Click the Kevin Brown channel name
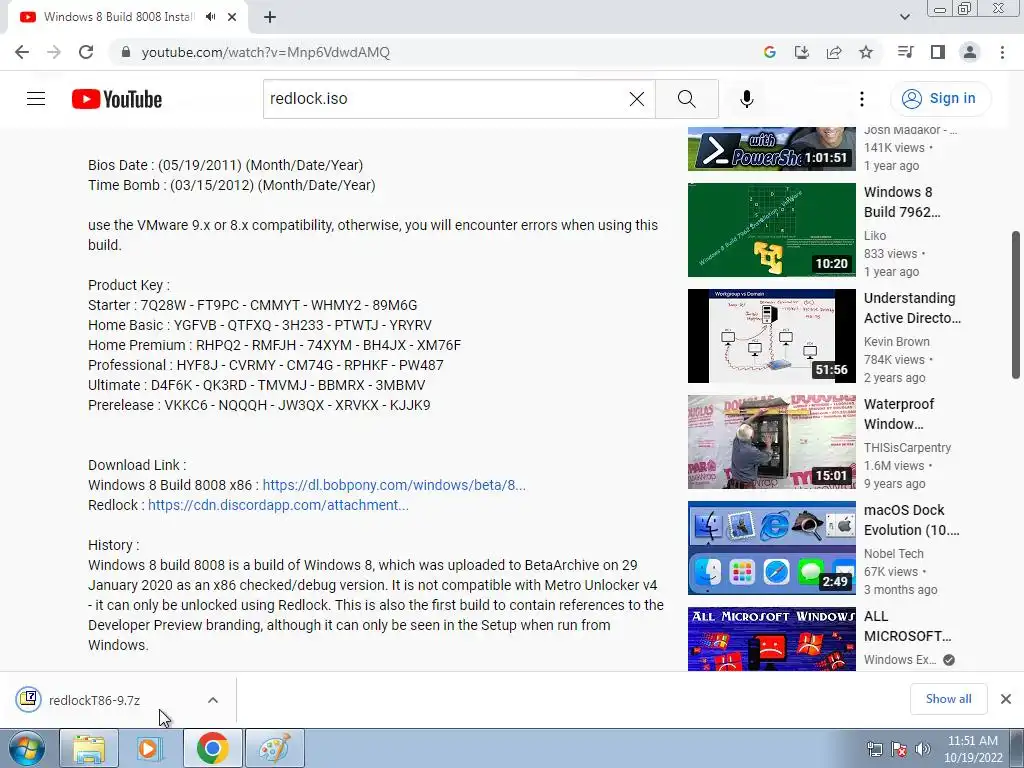The width and height of the screenshot is (1024, 768). click(x=897, y=342)
